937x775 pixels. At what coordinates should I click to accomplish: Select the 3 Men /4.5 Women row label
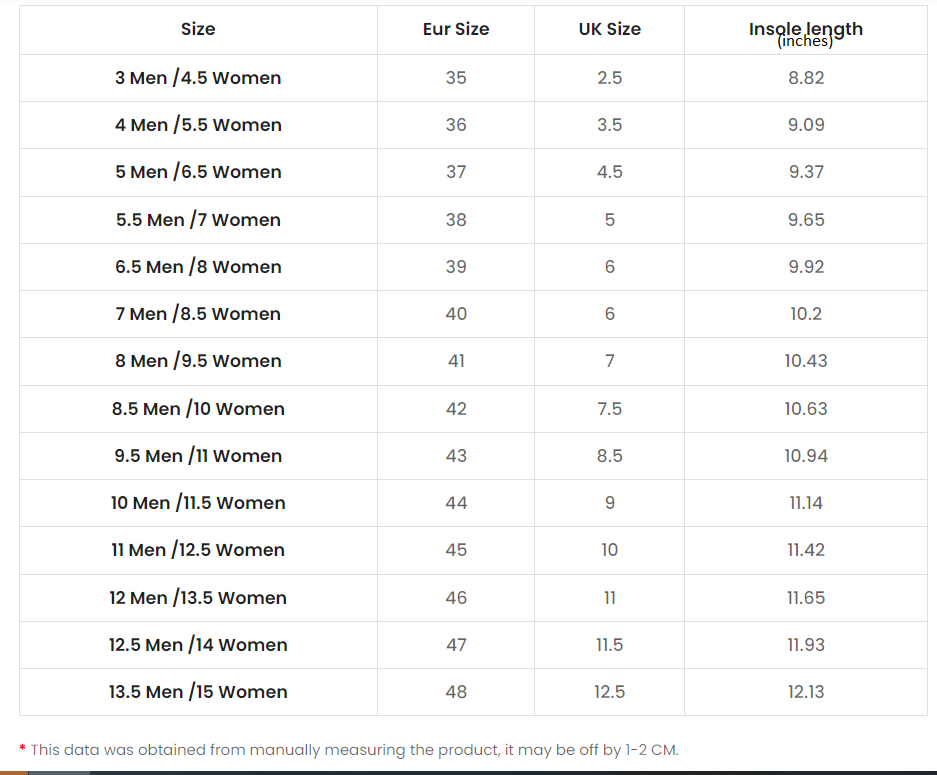click(x=198, y=78)
